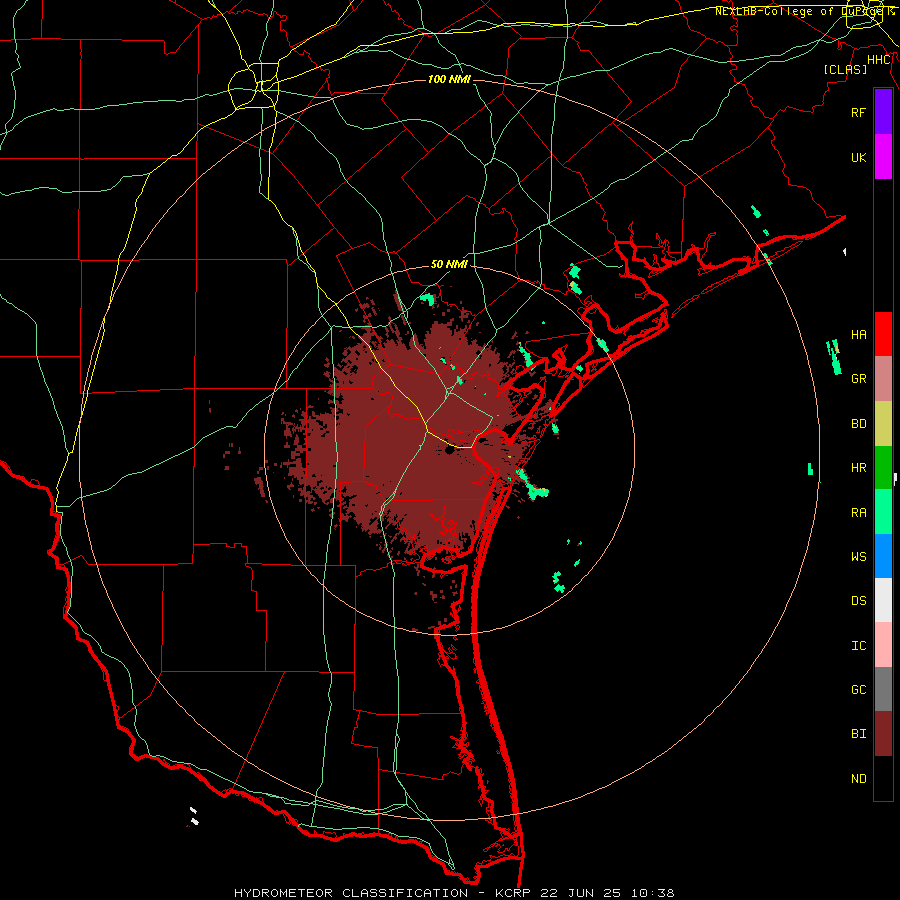Click the UK magenta legend swatch

[x=883, y=157]
